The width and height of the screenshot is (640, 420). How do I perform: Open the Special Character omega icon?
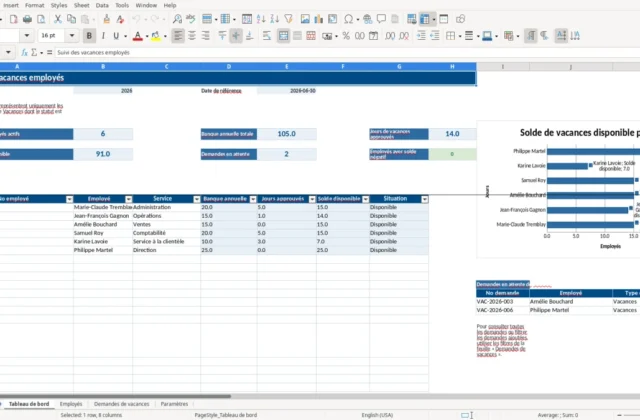coord(349,19)
